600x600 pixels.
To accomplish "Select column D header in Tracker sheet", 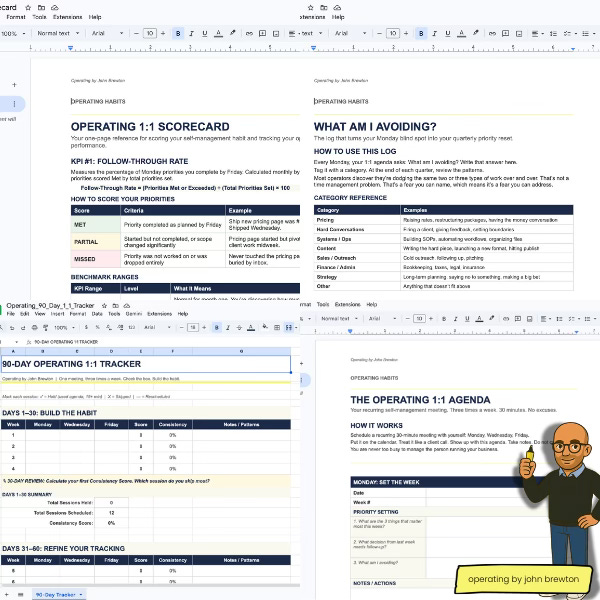I will pyautogui.click(x=111, y=351).
